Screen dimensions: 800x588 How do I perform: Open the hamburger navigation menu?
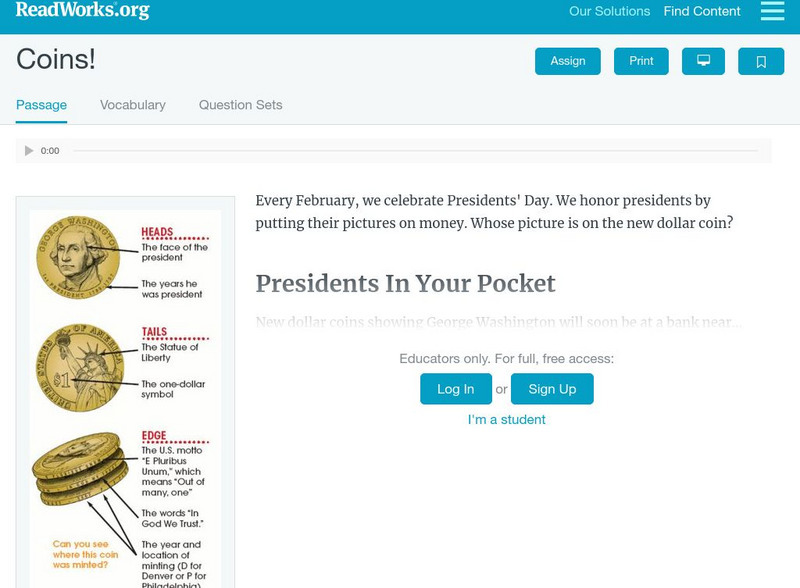pyautogui.click(x=772, y=12)
